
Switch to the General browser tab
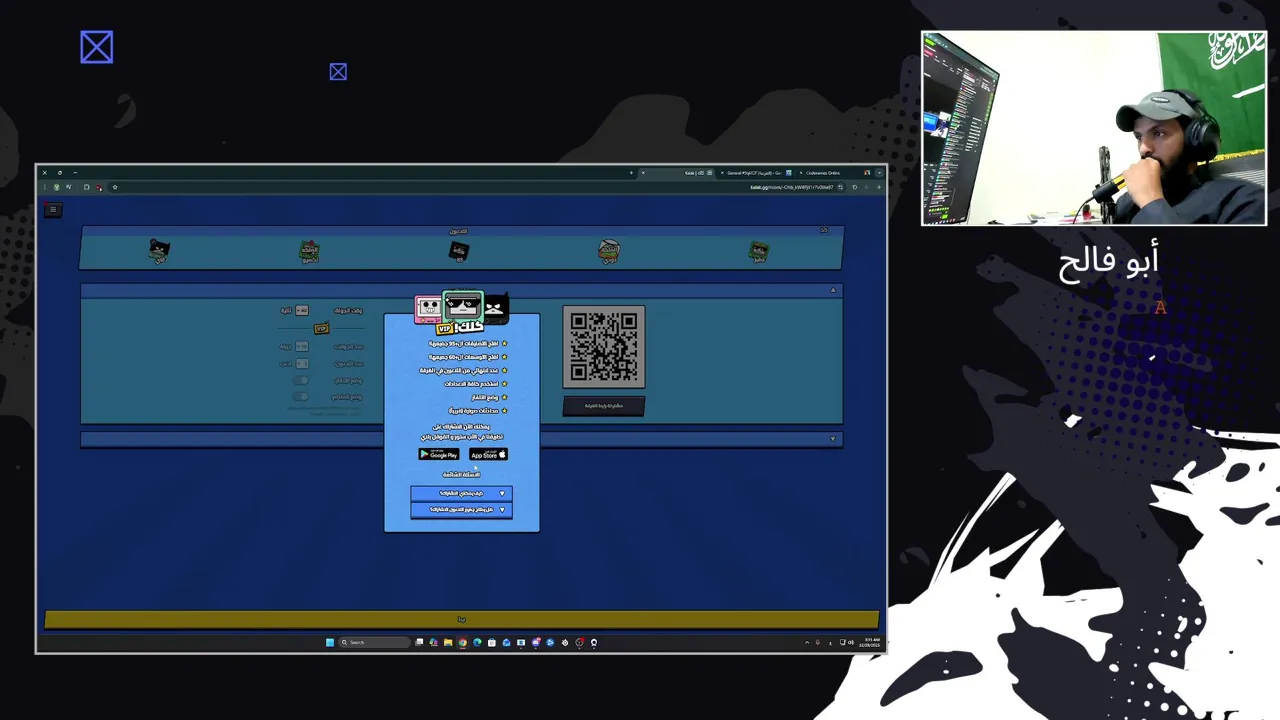(x=755, y=173)
